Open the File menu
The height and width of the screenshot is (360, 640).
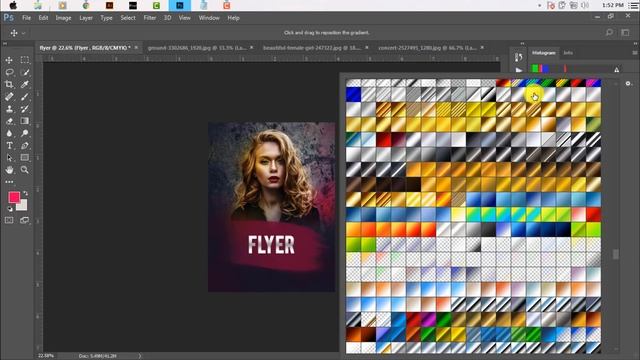click(x=27, y=18)
